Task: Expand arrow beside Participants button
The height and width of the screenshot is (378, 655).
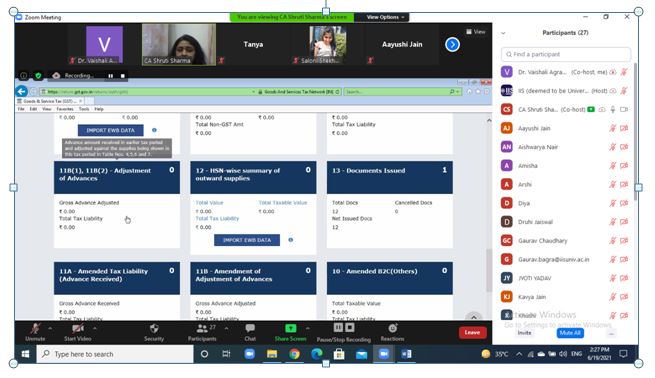Action: pos(226,329)
